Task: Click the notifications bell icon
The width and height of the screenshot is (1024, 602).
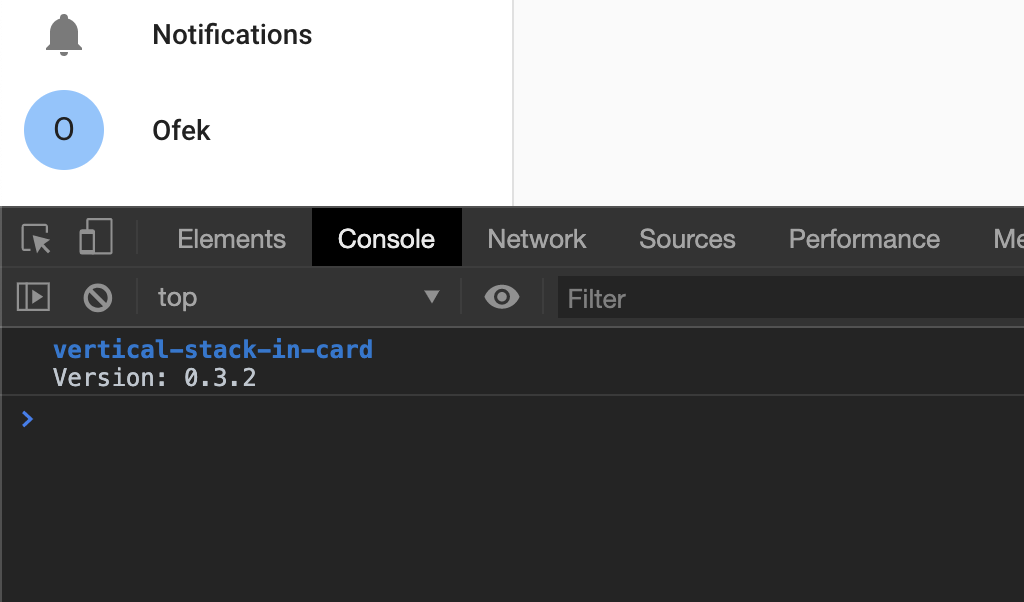Action: click(x=64, y=33)
